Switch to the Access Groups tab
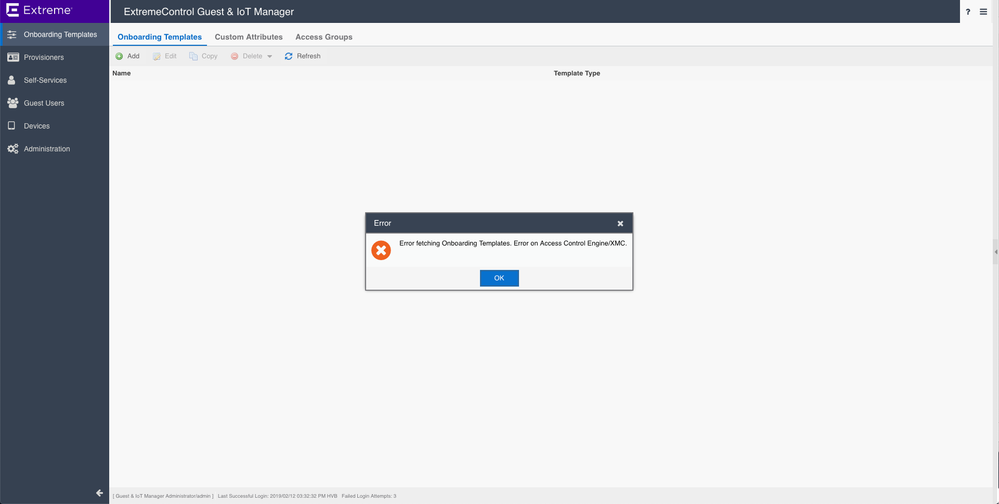This screenshot has width=999, height=504. [323, 37]
